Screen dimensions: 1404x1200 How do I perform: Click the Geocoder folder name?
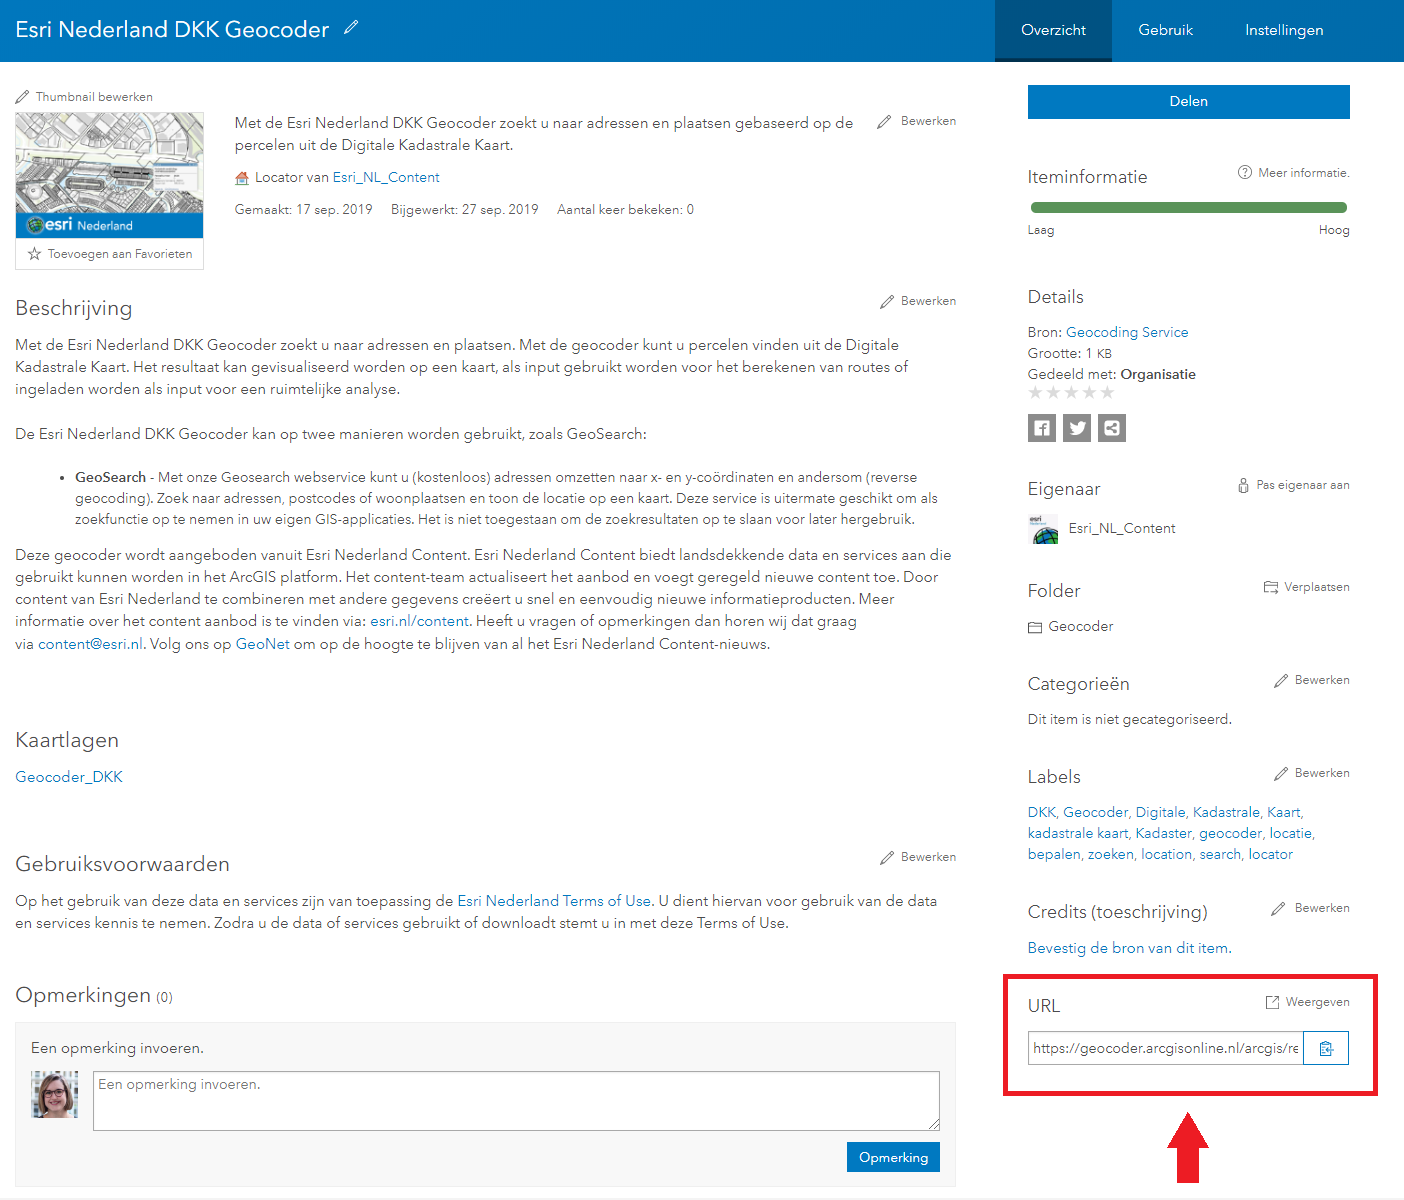1081,626
